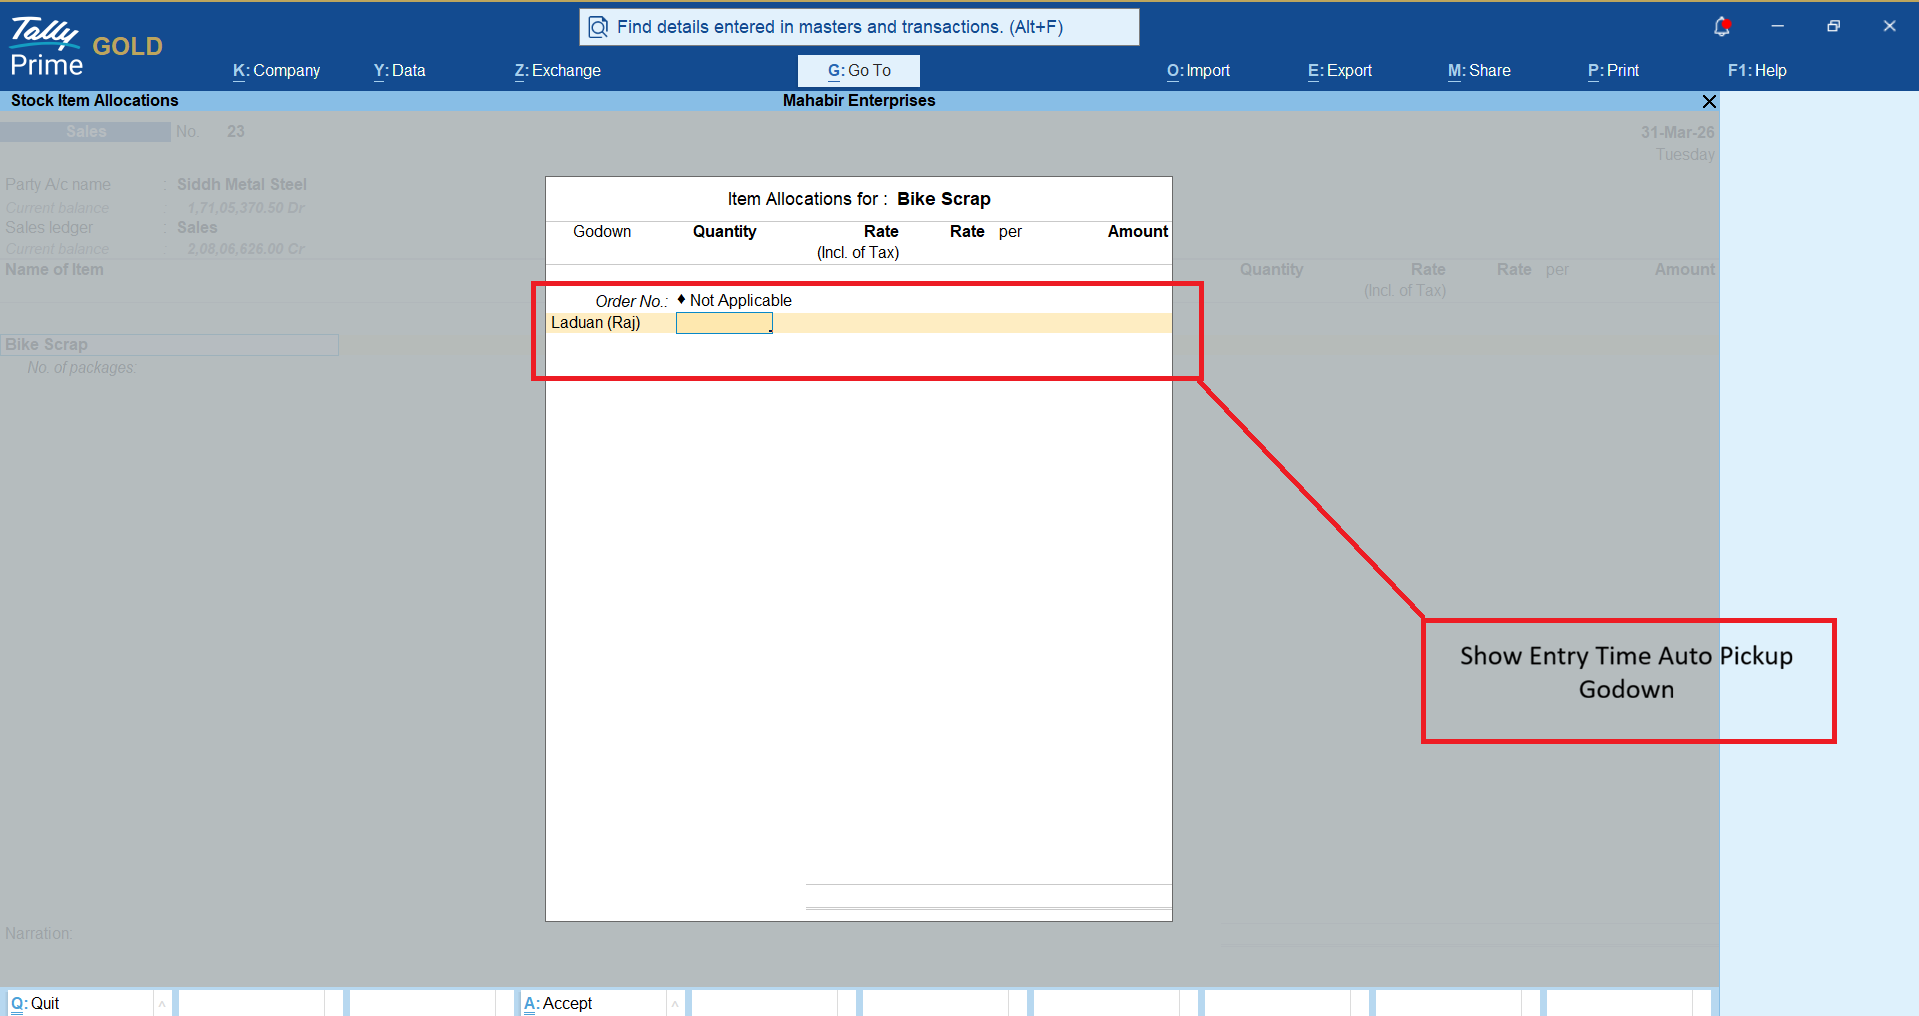Select the Laduan (Raj) godown entry
1919x1016 pixels.
pos(596,323)
